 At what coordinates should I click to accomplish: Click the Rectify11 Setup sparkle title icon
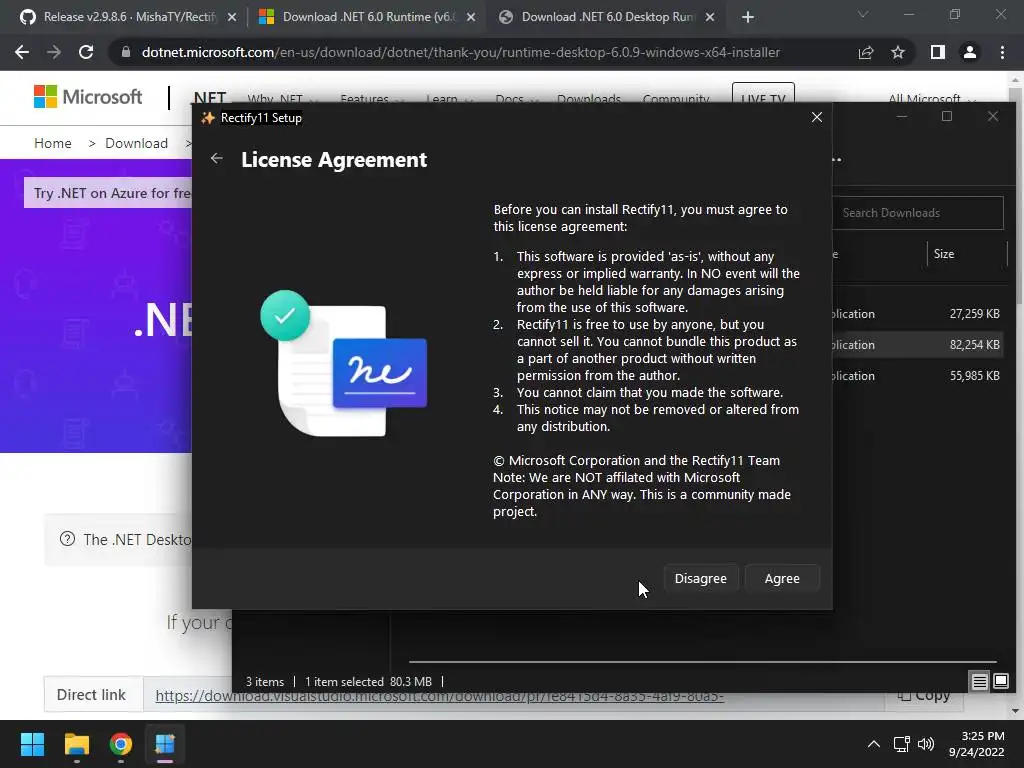208,118
